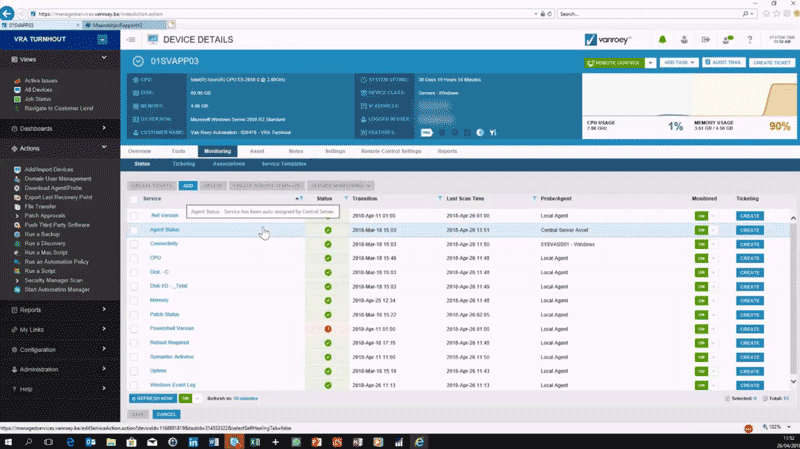Click the Run a Backup icon

click(x=17, y=234)
